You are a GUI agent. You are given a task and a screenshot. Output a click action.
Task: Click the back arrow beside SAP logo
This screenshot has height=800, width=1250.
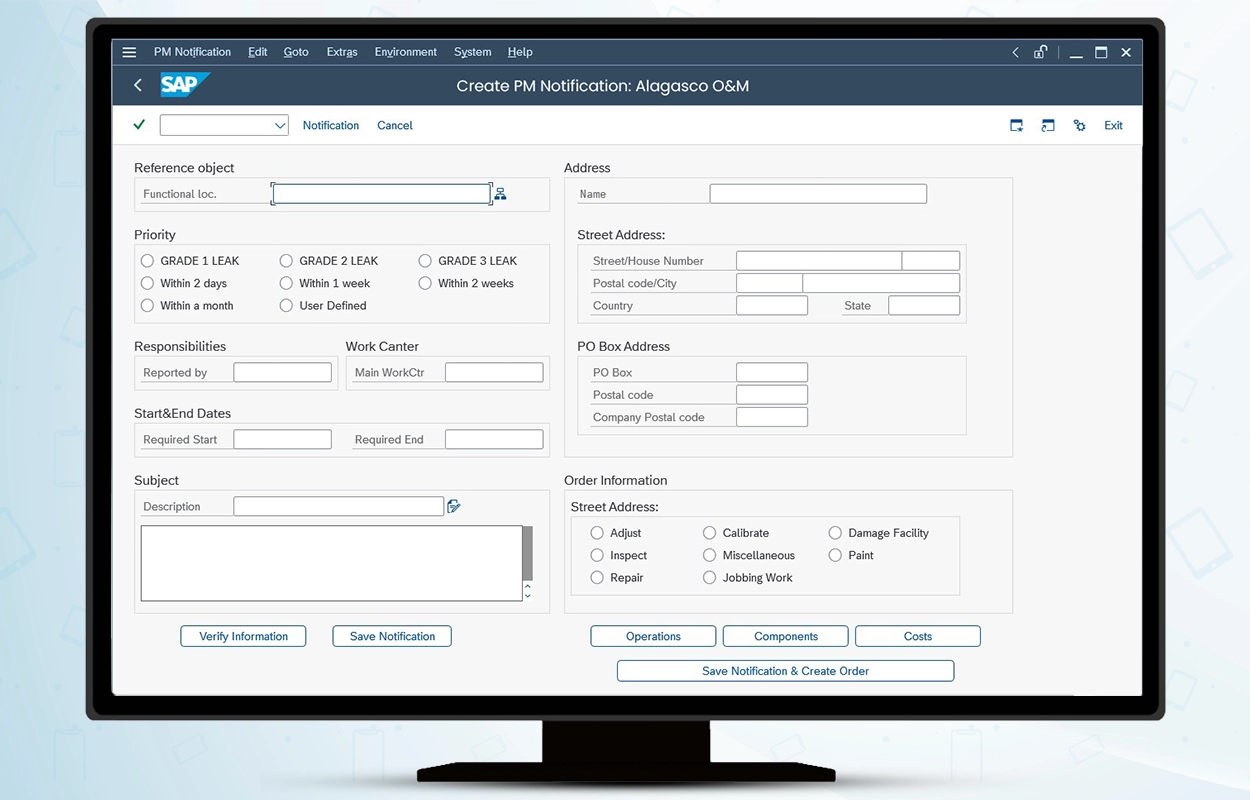click(x=138, y=85)
